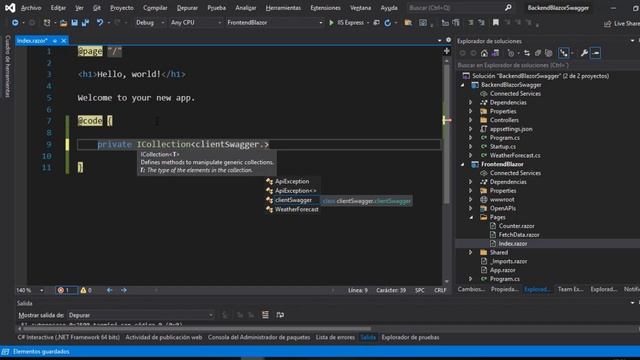
Task: Switch to the Team Explorer tab
Action: [x=570, y=289]
